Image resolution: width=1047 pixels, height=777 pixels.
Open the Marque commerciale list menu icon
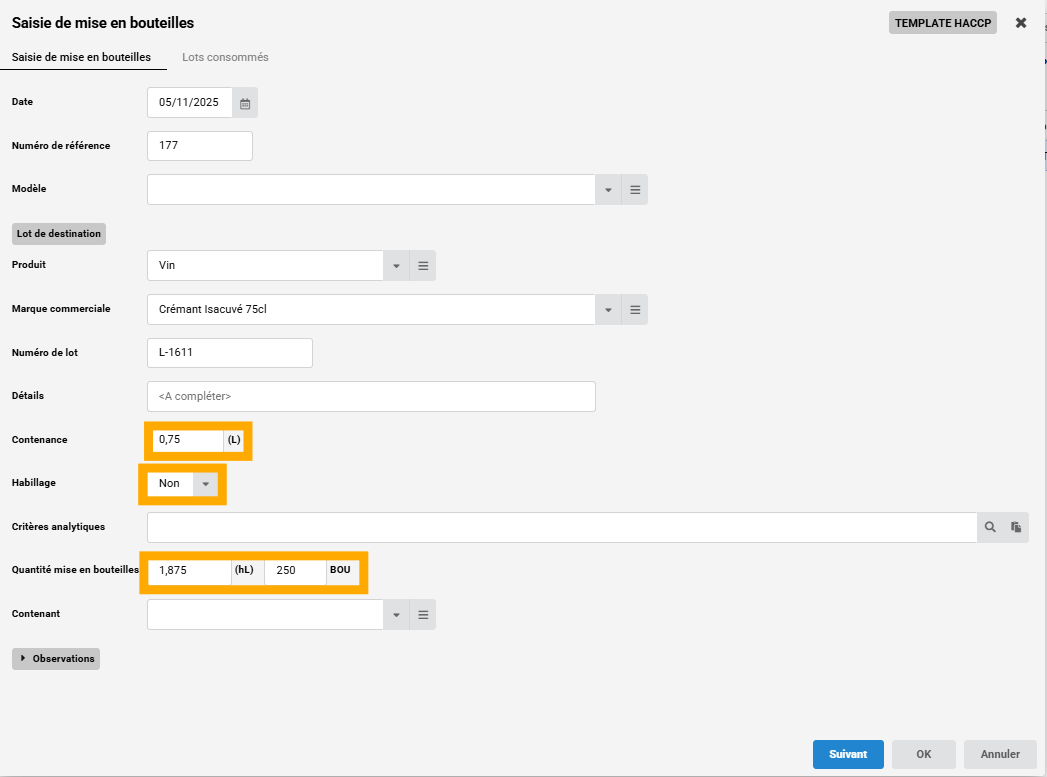point(635,310)
